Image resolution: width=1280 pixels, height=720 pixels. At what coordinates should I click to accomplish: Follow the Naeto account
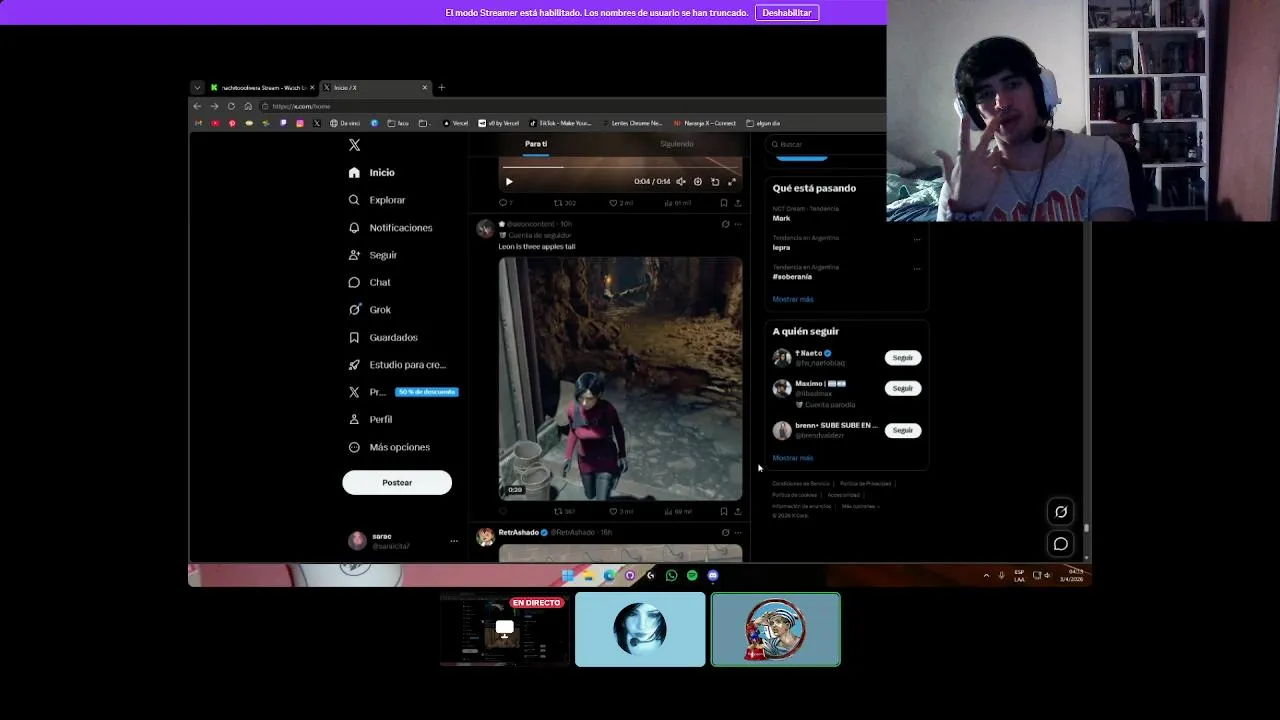click(x=903, y=358)
